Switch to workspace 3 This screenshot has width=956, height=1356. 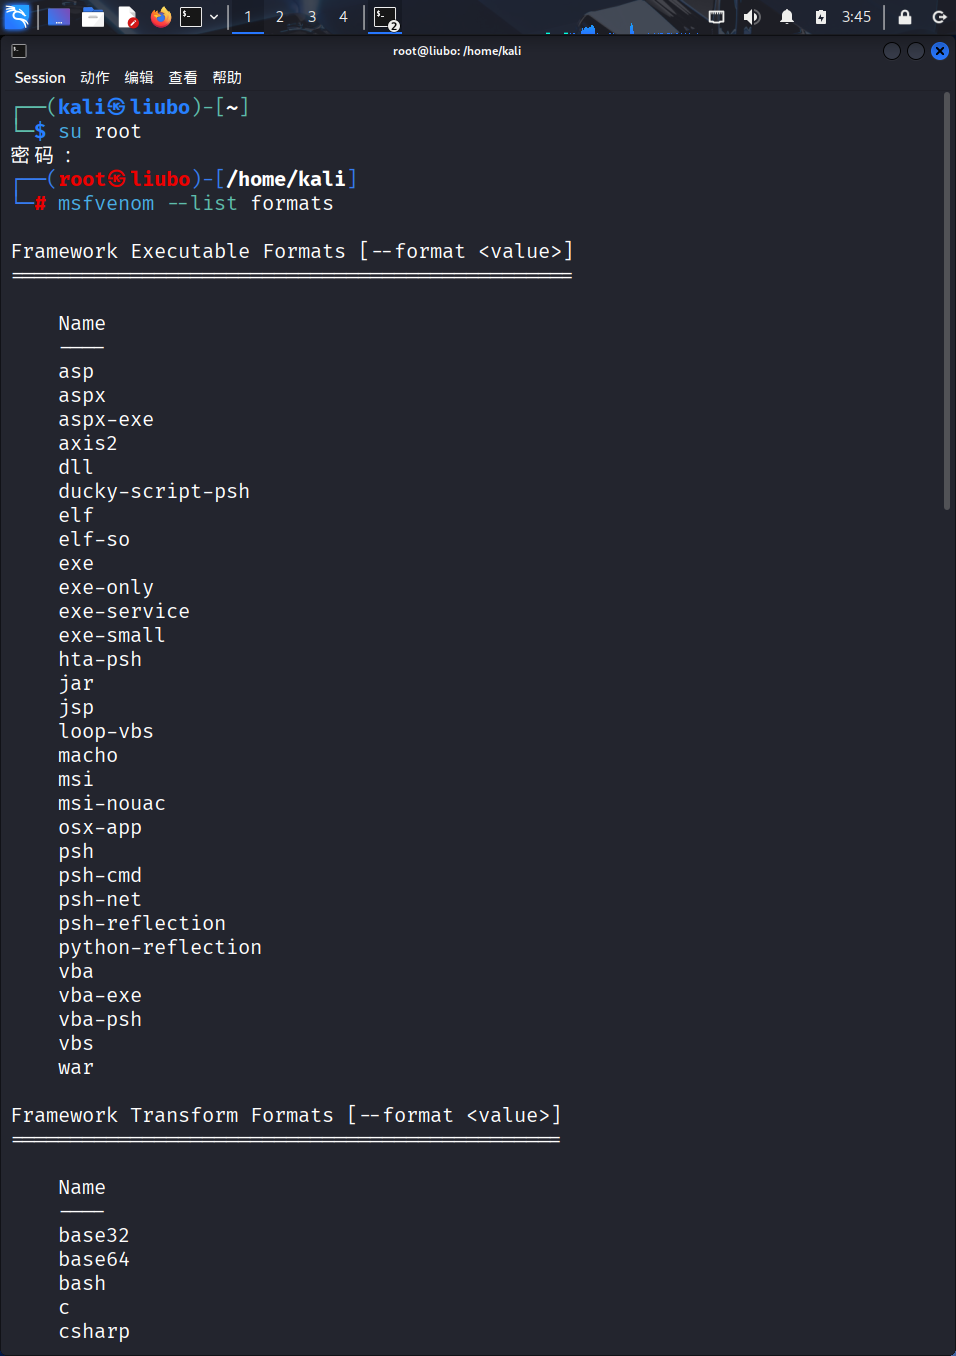[312, 17]
